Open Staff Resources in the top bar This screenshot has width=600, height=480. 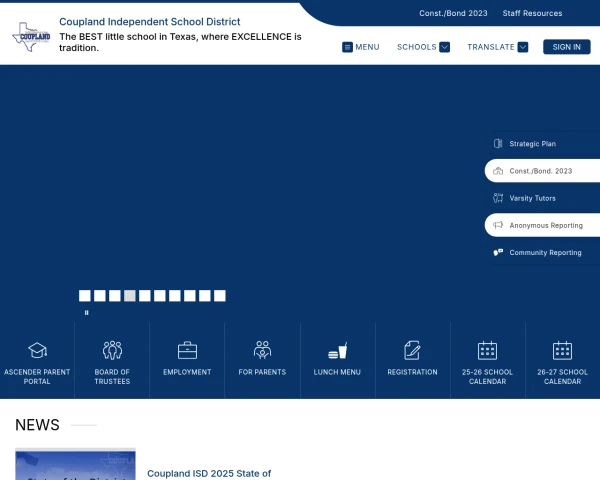[532, 13]
